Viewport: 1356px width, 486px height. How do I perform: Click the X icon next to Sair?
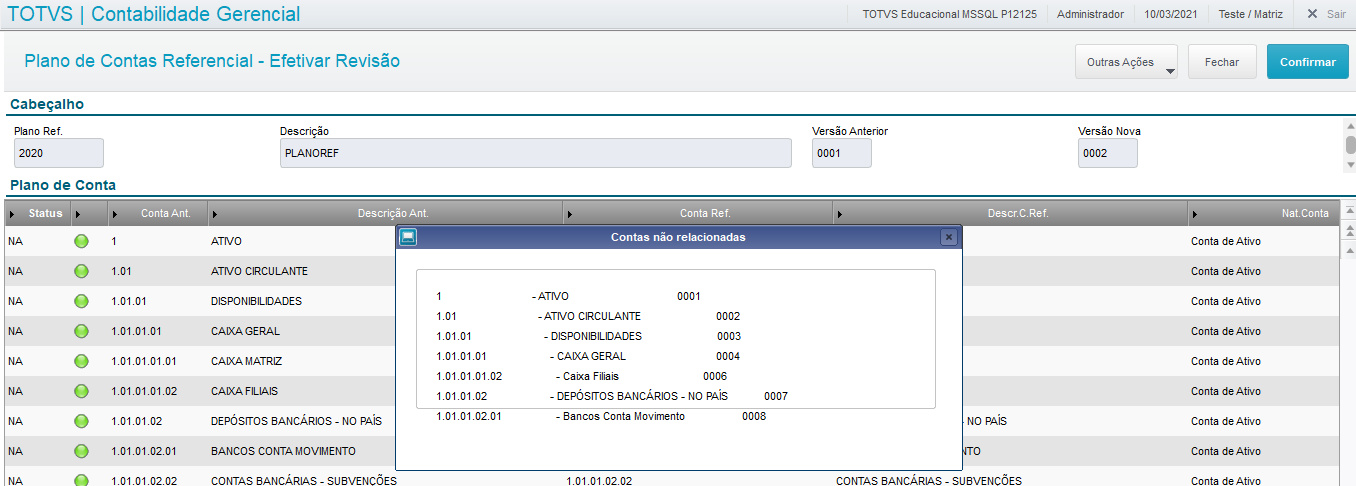(1312, 14)
